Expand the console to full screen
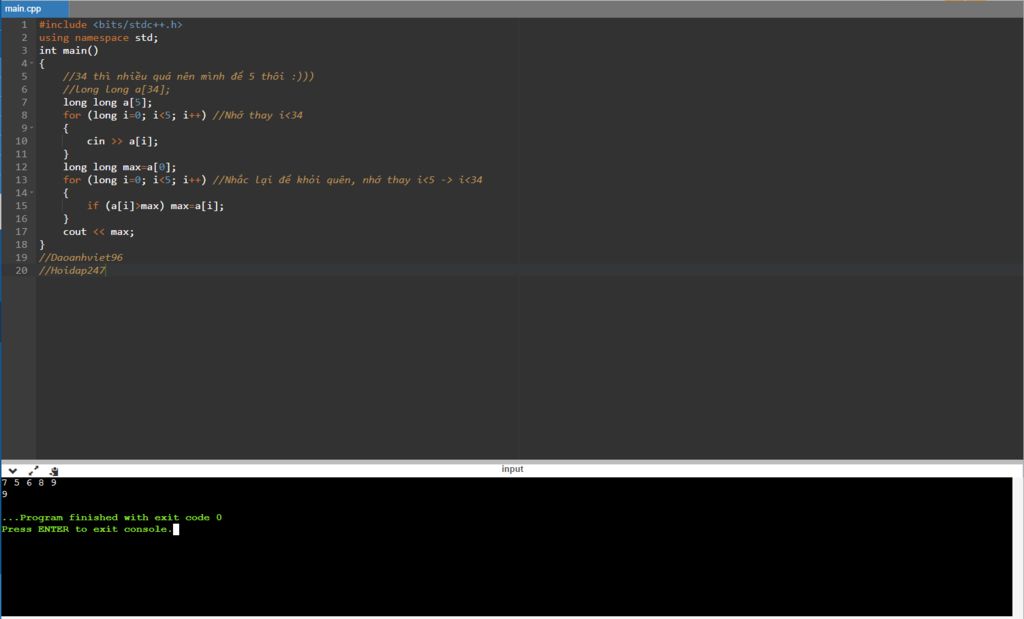Viewport: 1024px width, 619px height. pyautogui.click(x=33, y=471)
